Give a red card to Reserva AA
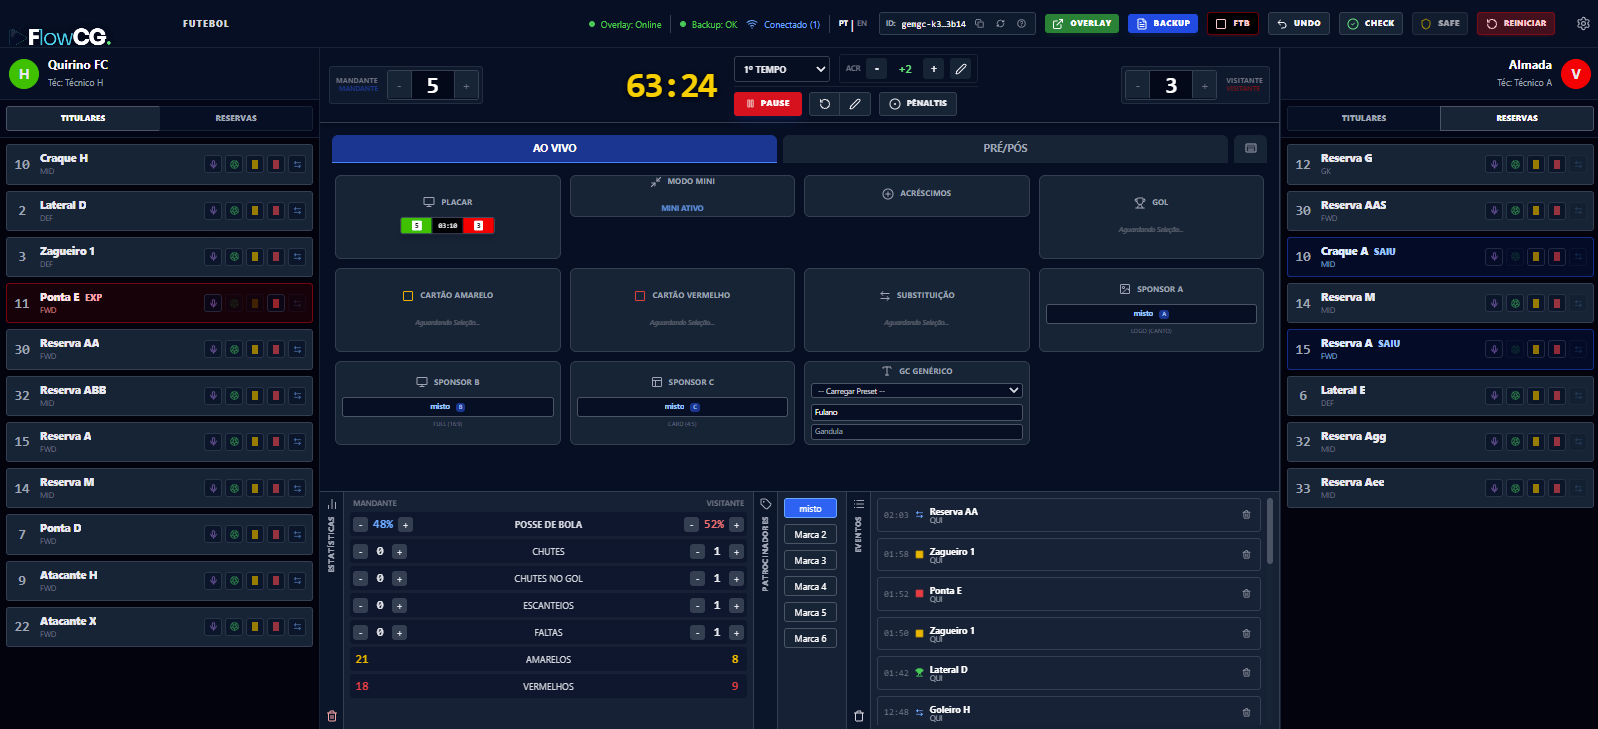This screenshot has width=1598, height=729. coord(276,349)
